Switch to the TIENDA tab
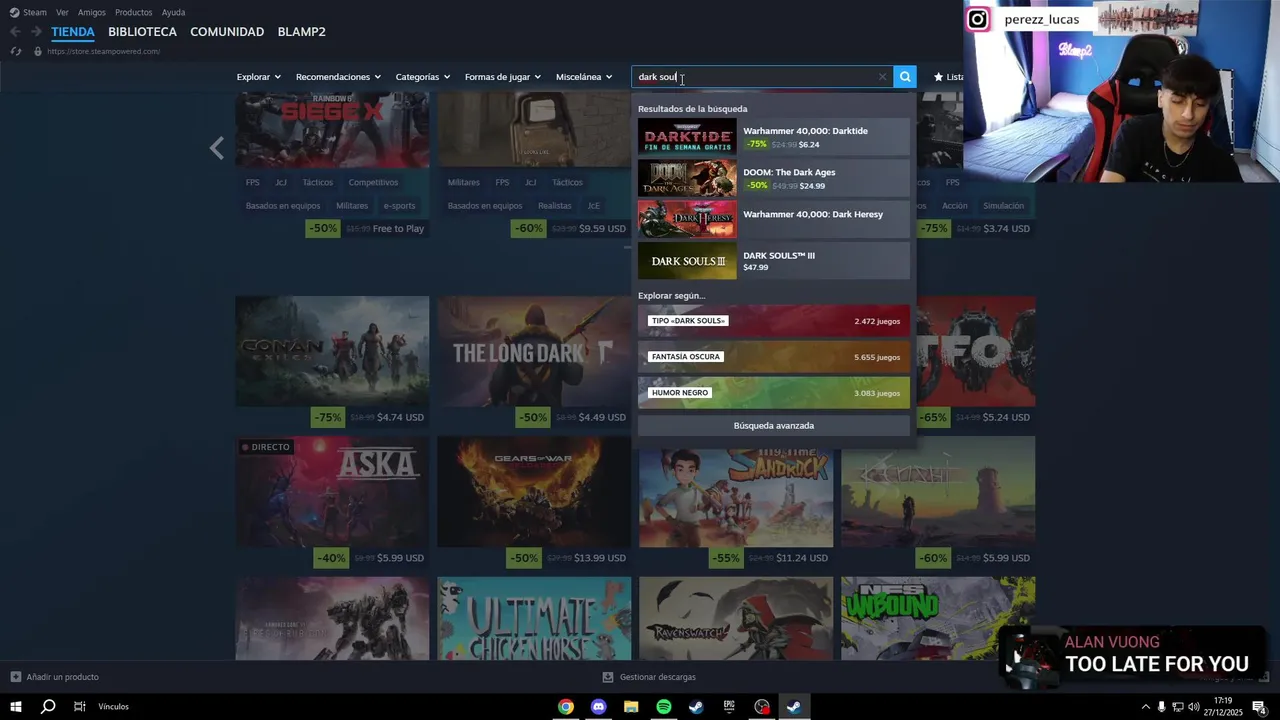The image size is (1280, 720). pyautogui.click(x=73, y=32)
